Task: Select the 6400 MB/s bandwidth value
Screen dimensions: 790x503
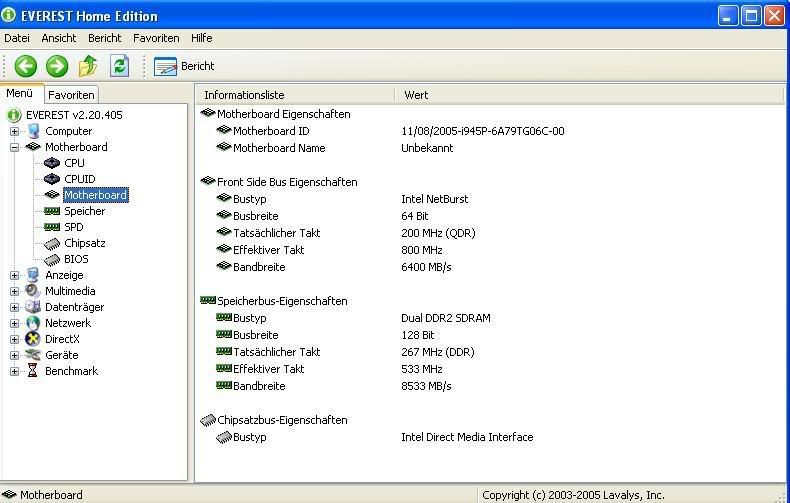Action: [x=426, y=267]
